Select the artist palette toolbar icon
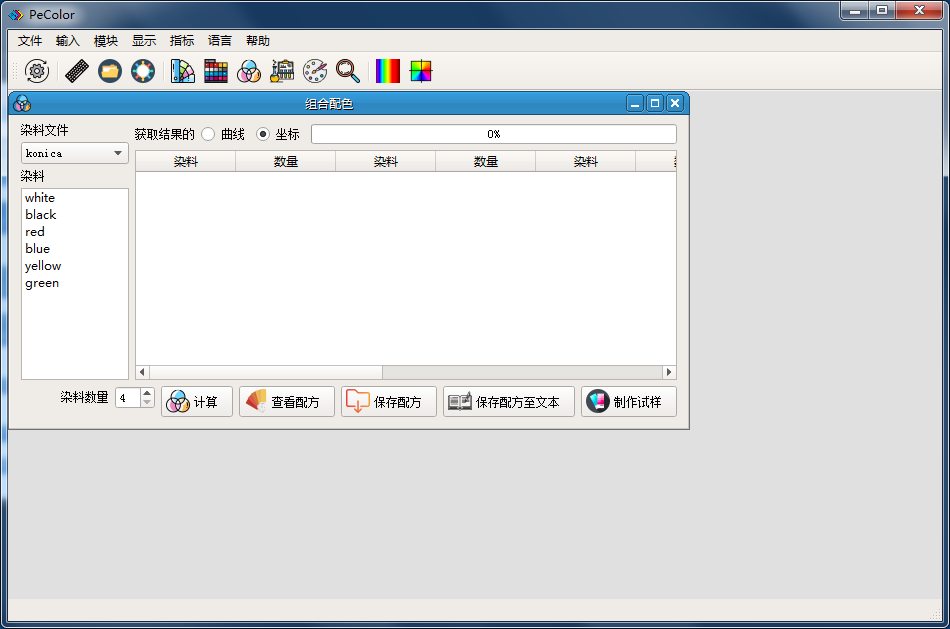The height and width of the screenshot is (629, 950). point(315,71)
